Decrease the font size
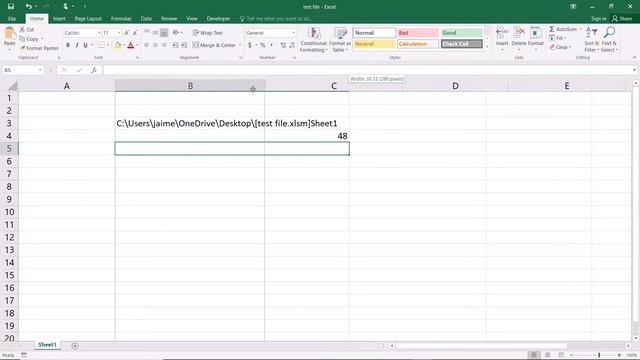This screenshot has height=360, width=640. click(x=135, y=33)
